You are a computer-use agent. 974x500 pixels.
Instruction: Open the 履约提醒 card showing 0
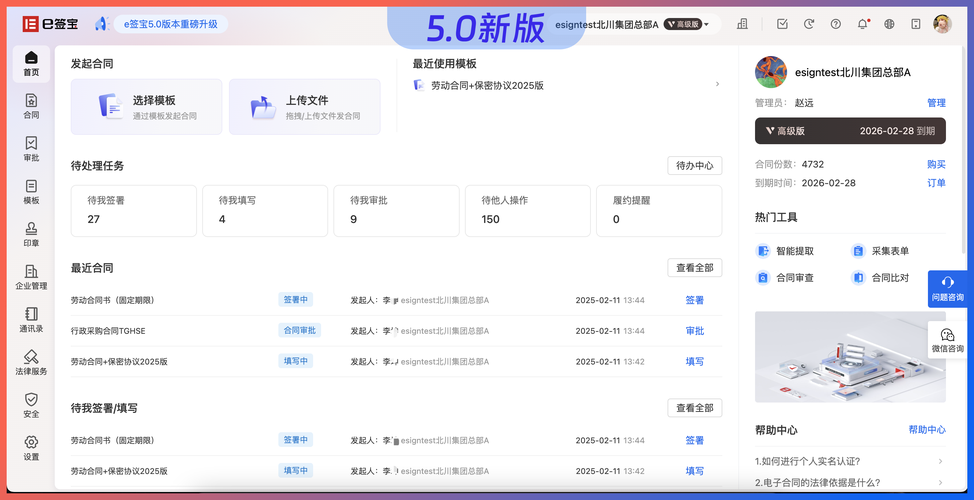click(659, 211)
